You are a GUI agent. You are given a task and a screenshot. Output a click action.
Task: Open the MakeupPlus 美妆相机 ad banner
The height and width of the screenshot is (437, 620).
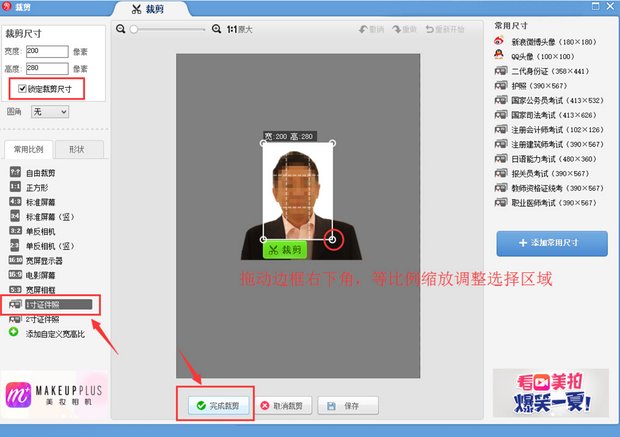click(55, 394)
